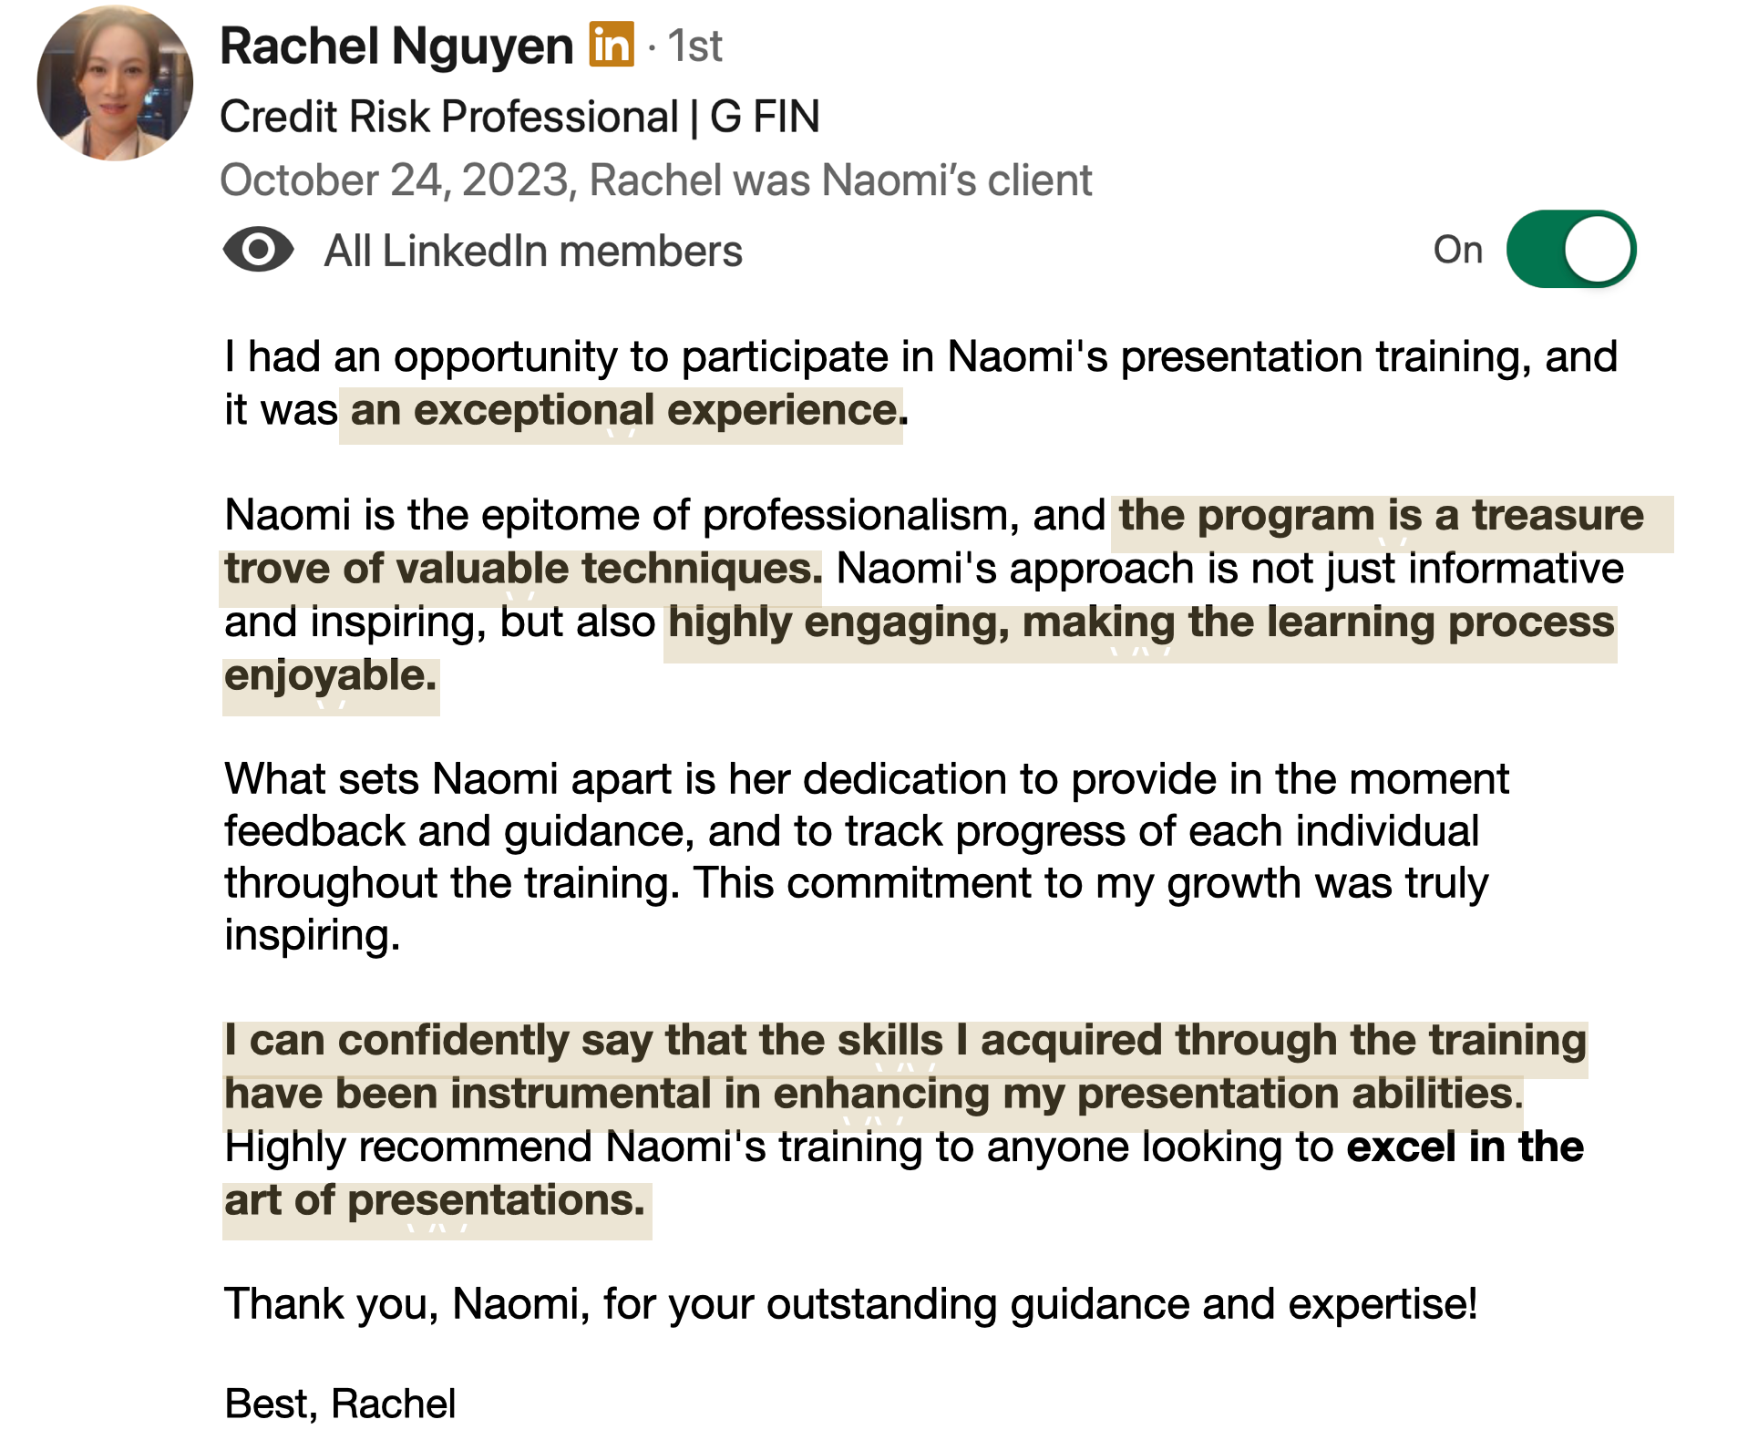Select the All LinkedIn members label
Image resolution: width=1748 pixels, height=1440 pixels.
click(533, 251)
